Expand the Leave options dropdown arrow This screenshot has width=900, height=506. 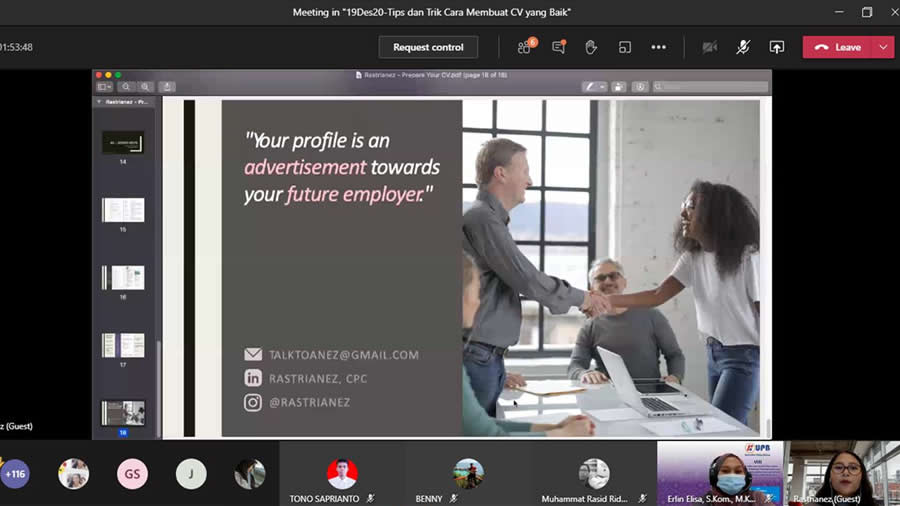(x=883, y=47)
